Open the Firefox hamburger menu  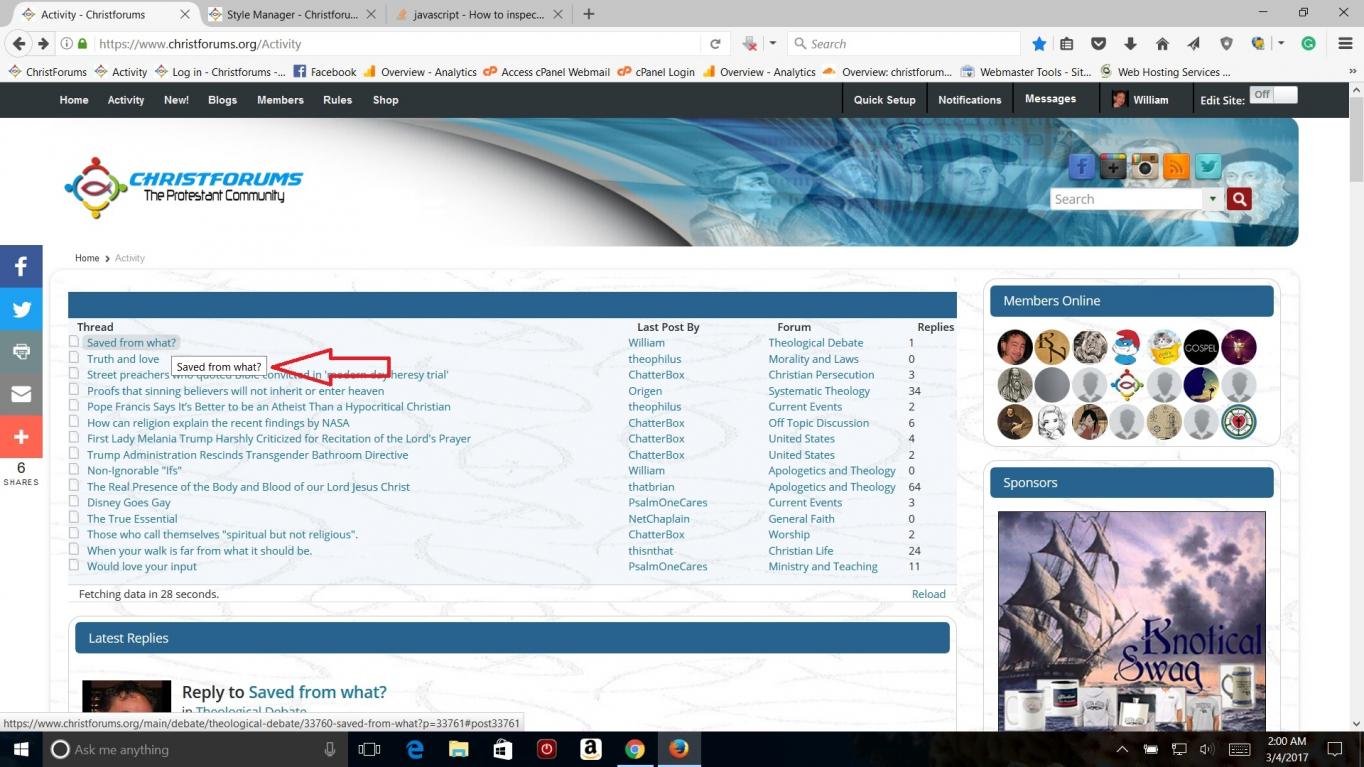coord(1345,44)
